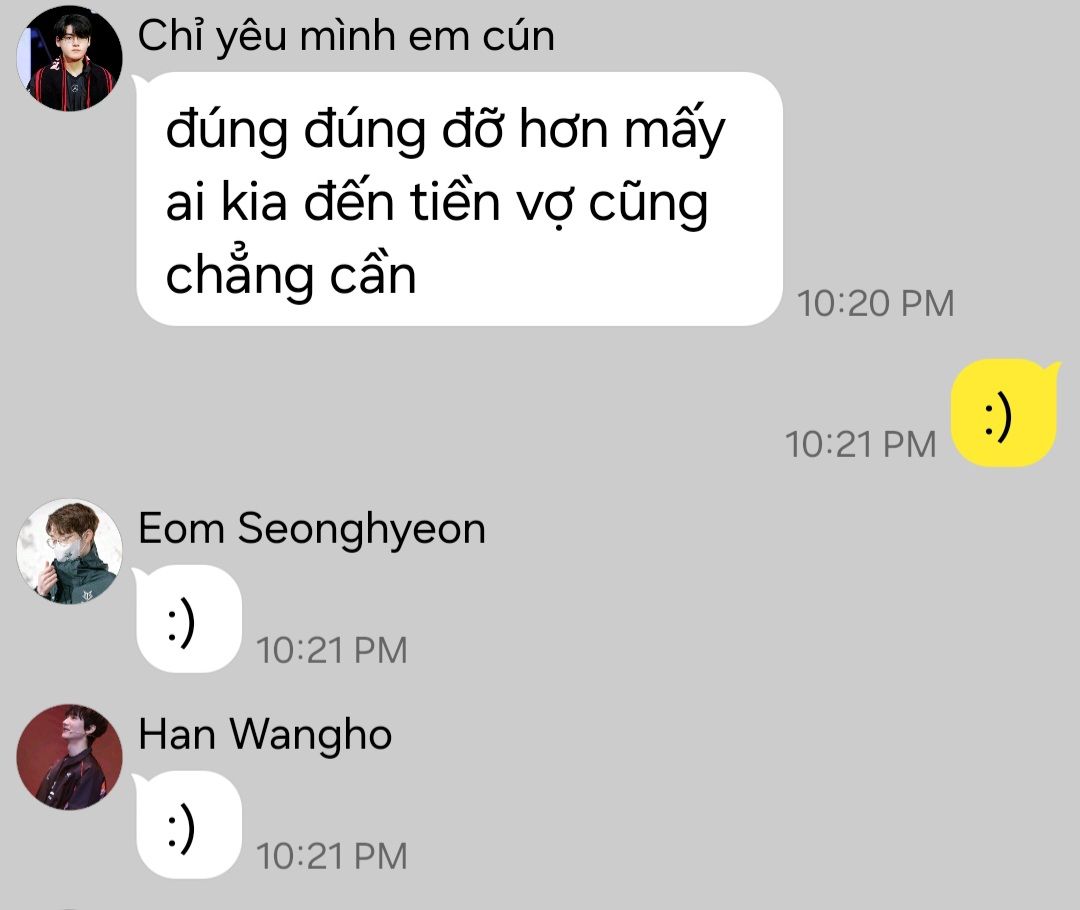1080x910 pixels.
Task: Tap the smiley text in Han Wangho's bubble
Action: (x=182, y=830)
